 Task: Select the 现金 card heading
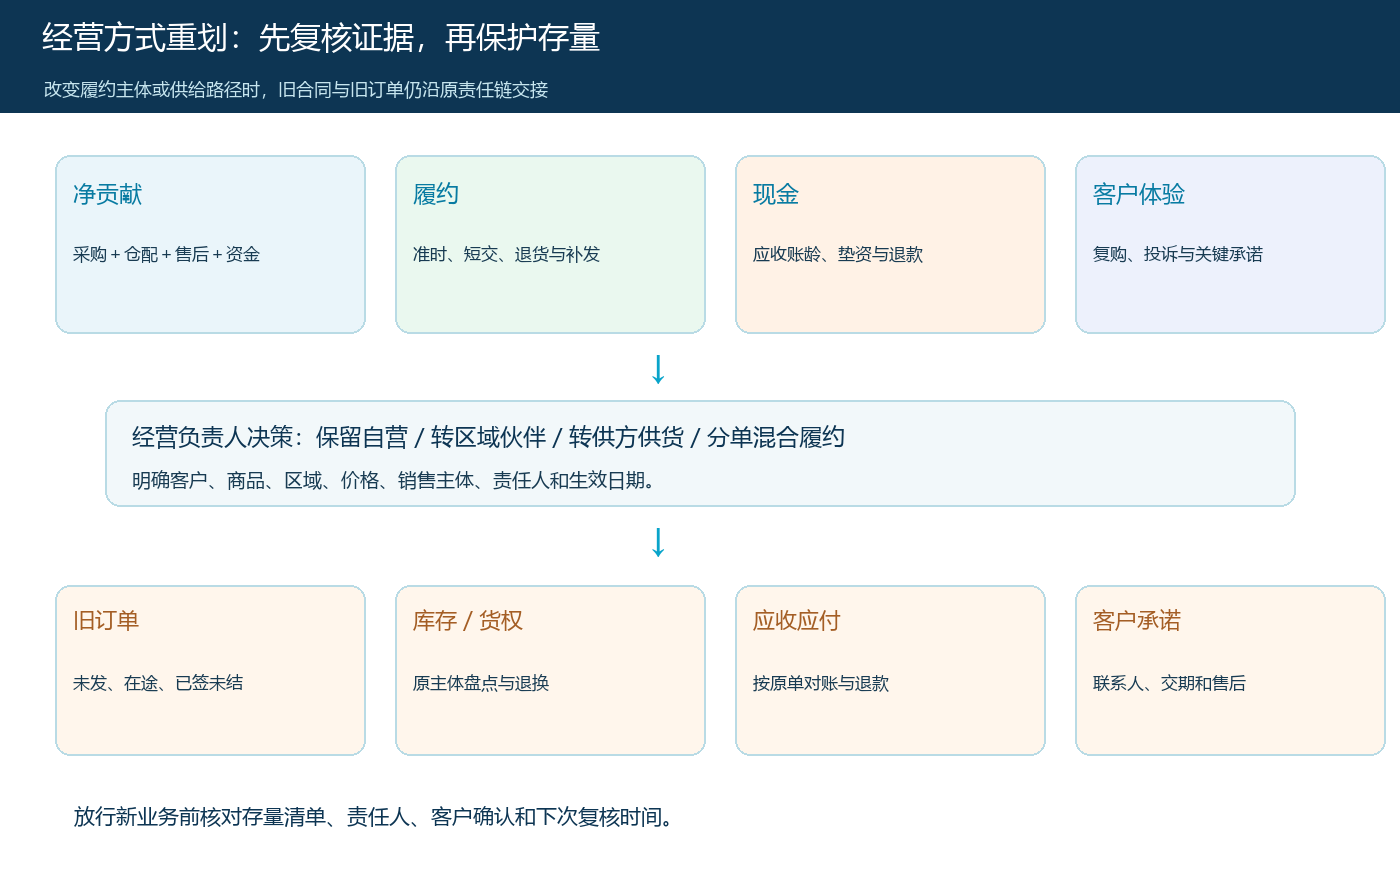(776, 194)
